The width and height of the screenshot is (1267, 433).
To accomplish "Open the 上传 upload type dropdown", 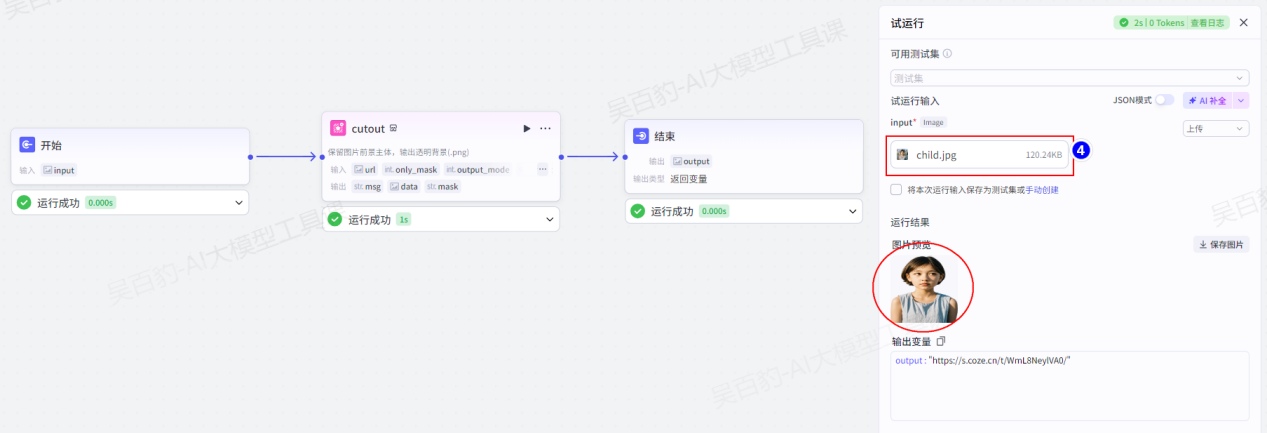I will pos(1215,128).
